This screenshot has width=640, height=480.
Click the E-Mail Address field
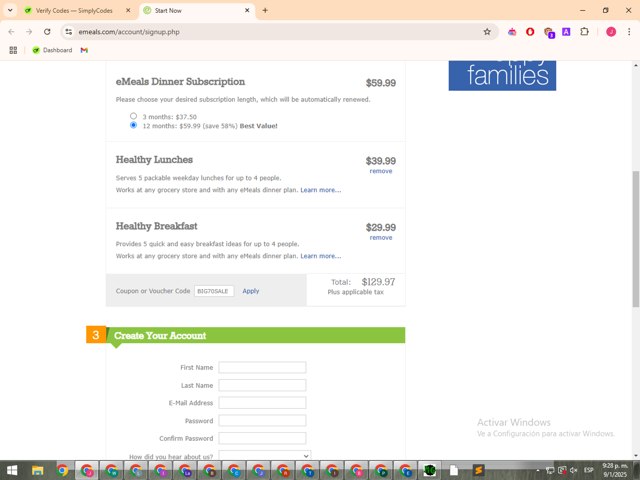click(x=262, y=403)
